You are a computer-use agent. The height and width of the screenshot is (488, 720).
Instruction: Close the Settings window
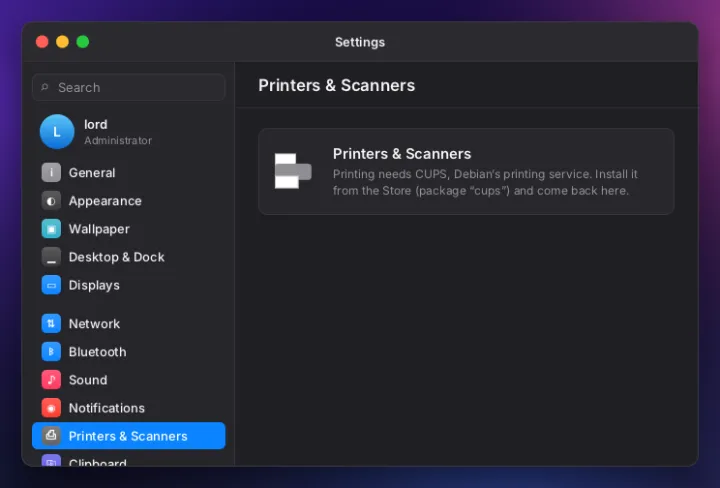(42, 42)
